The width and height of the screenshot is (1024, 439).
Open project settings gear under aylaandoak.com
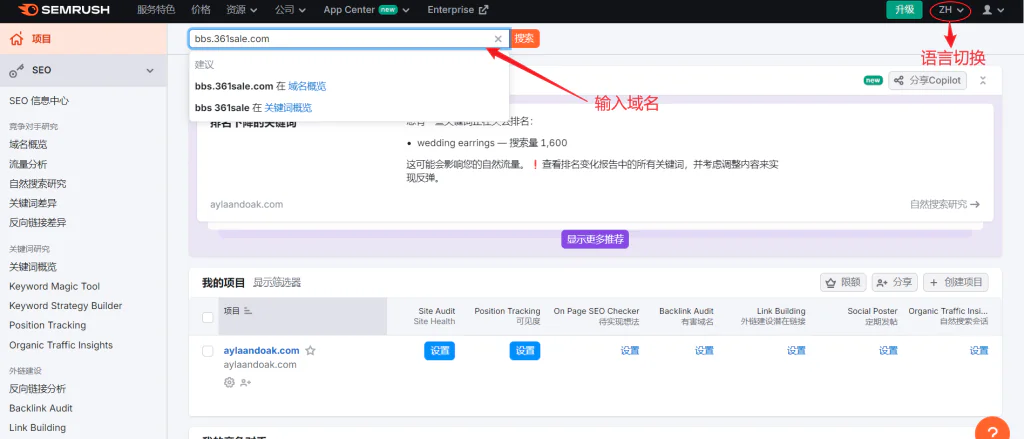[x=229, y=382]
